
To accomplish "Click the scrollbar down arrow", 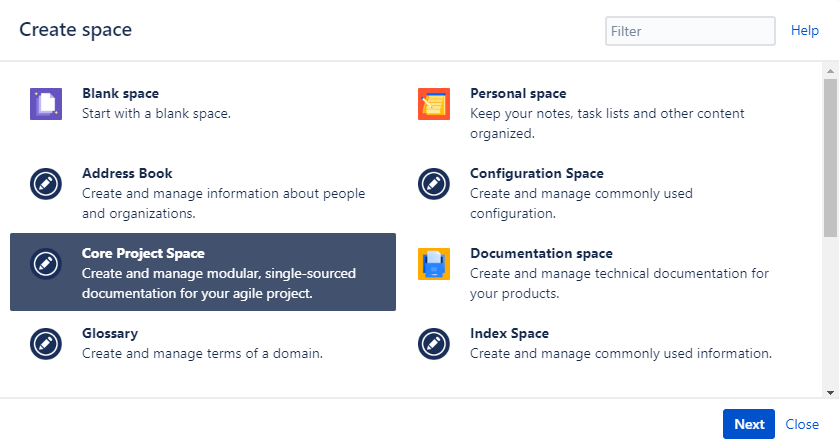I will [831, 391].
